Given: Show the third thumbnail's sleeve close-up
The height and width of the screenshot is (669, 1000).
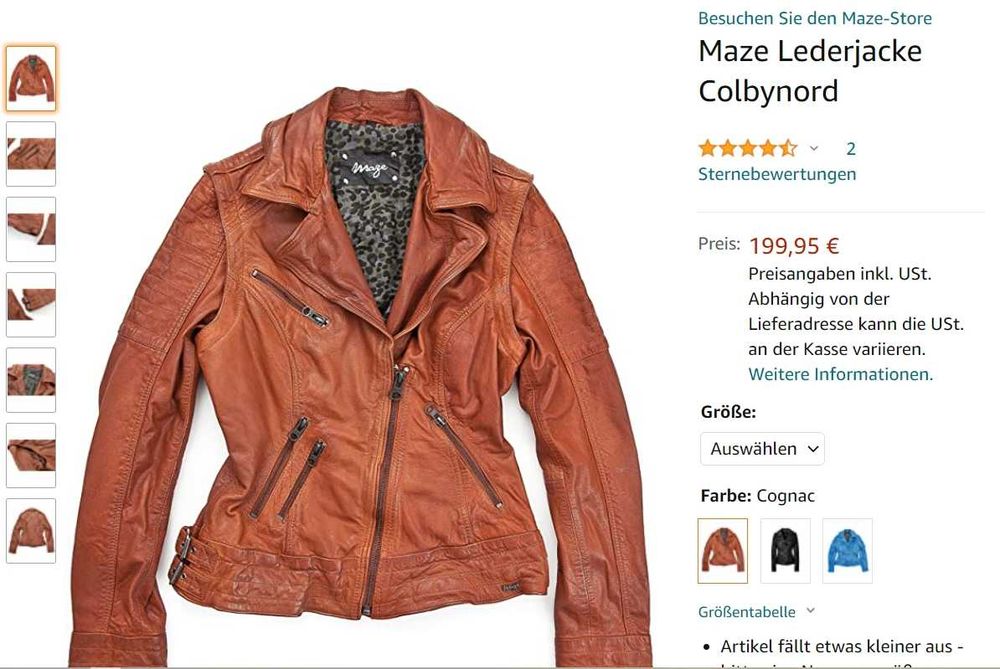Looking at the screenshot, I should [x=31, y=229].
